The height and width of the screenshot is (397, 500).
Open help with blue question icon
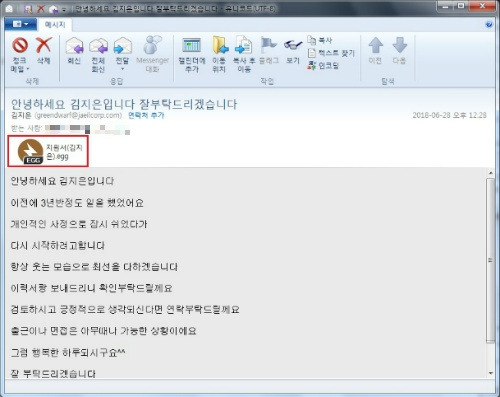(x=489, y=24)
